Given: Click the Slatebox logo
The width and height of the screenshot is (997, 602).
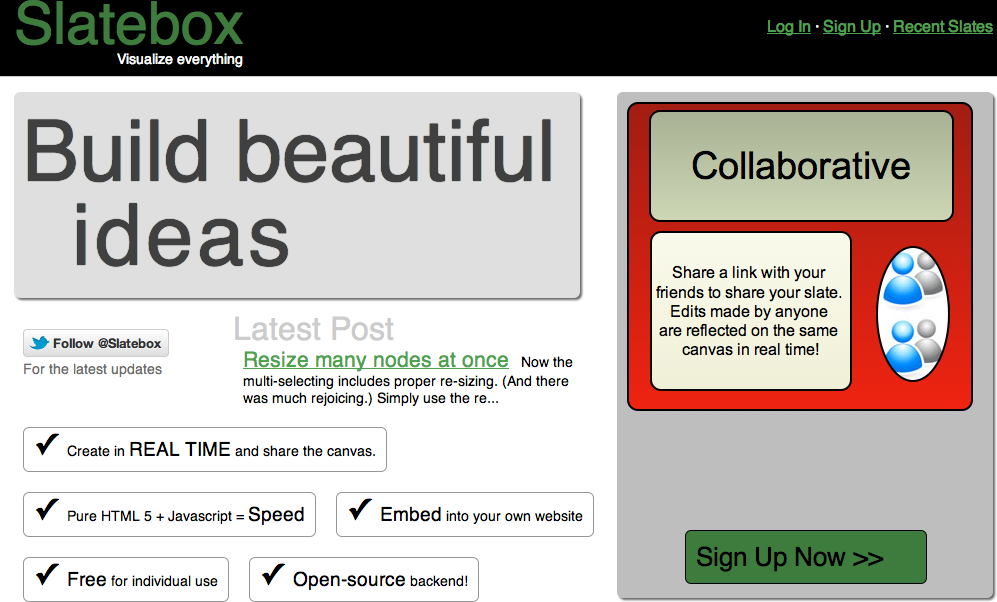Looking at the screenshot, I should [129, 27].
